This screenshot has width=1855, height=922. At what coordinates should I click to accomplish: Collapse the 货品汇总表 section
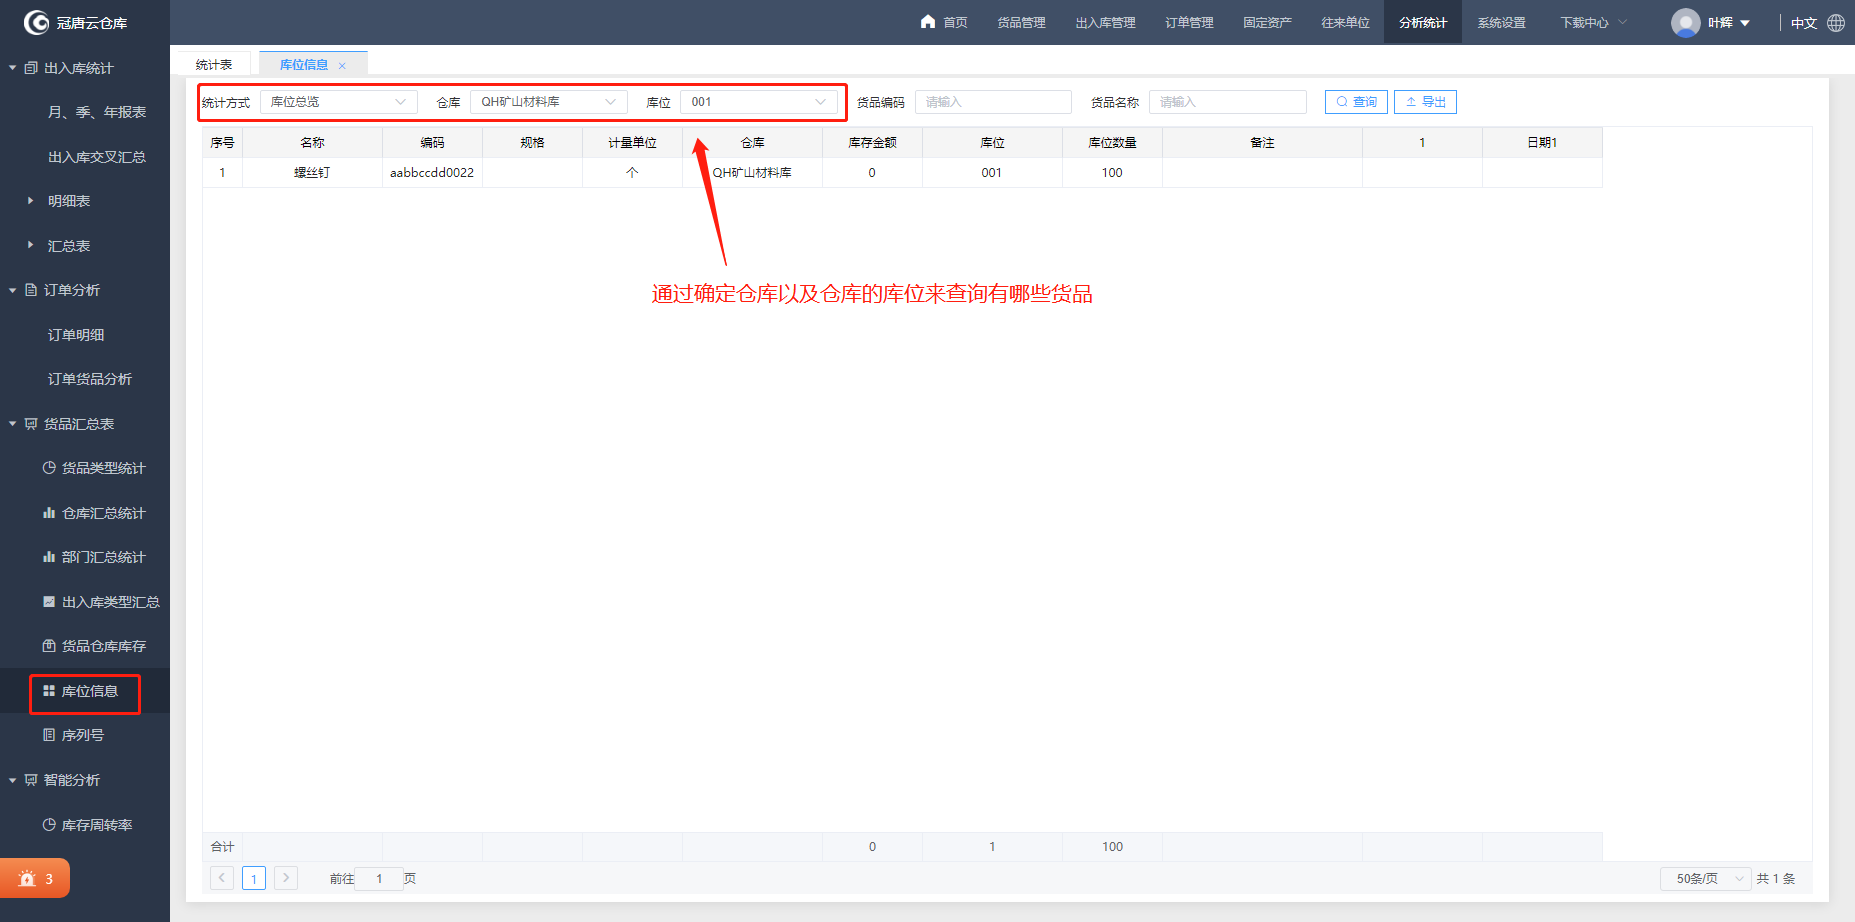12,424
